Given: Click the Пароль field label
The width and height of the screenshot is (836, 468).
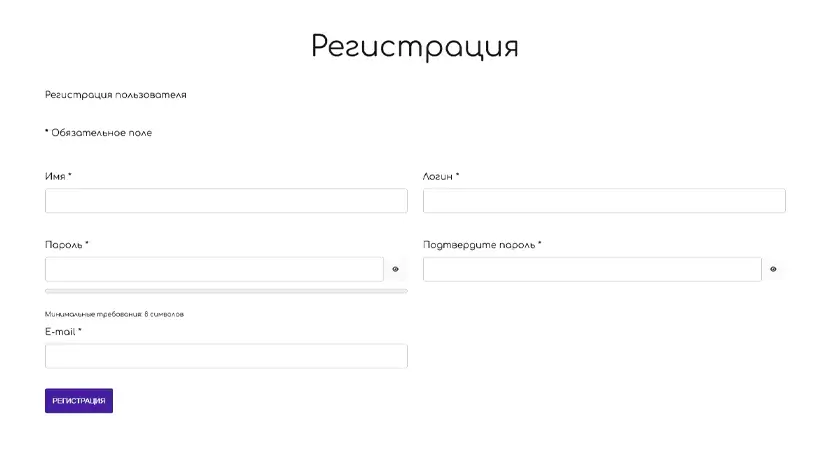Looking at the screenshot, I should [64, 245].
